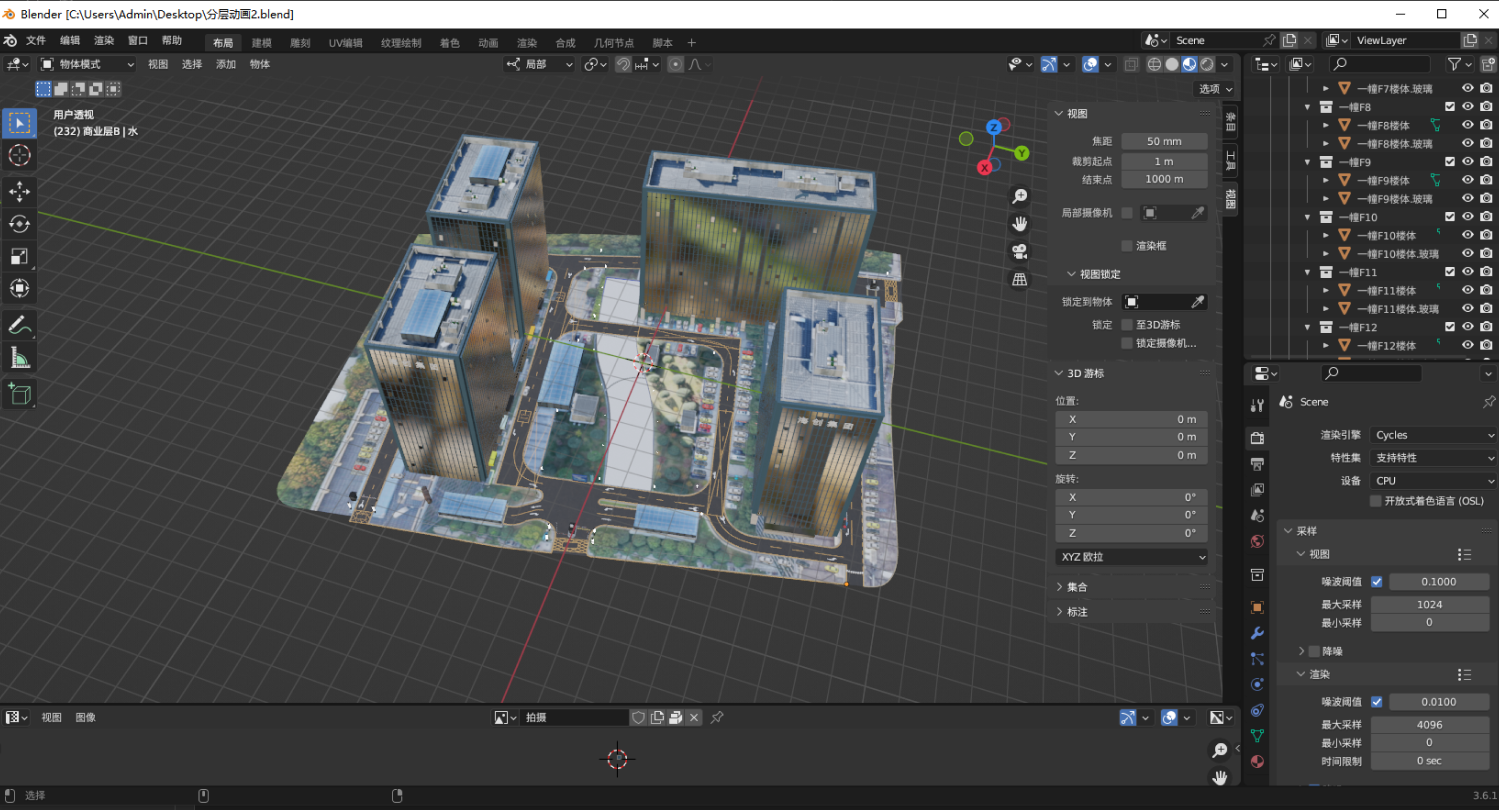Click the 选项 button in viewport header
This screenshot has height=810, width=1499.
click(x=1213, y=89)
